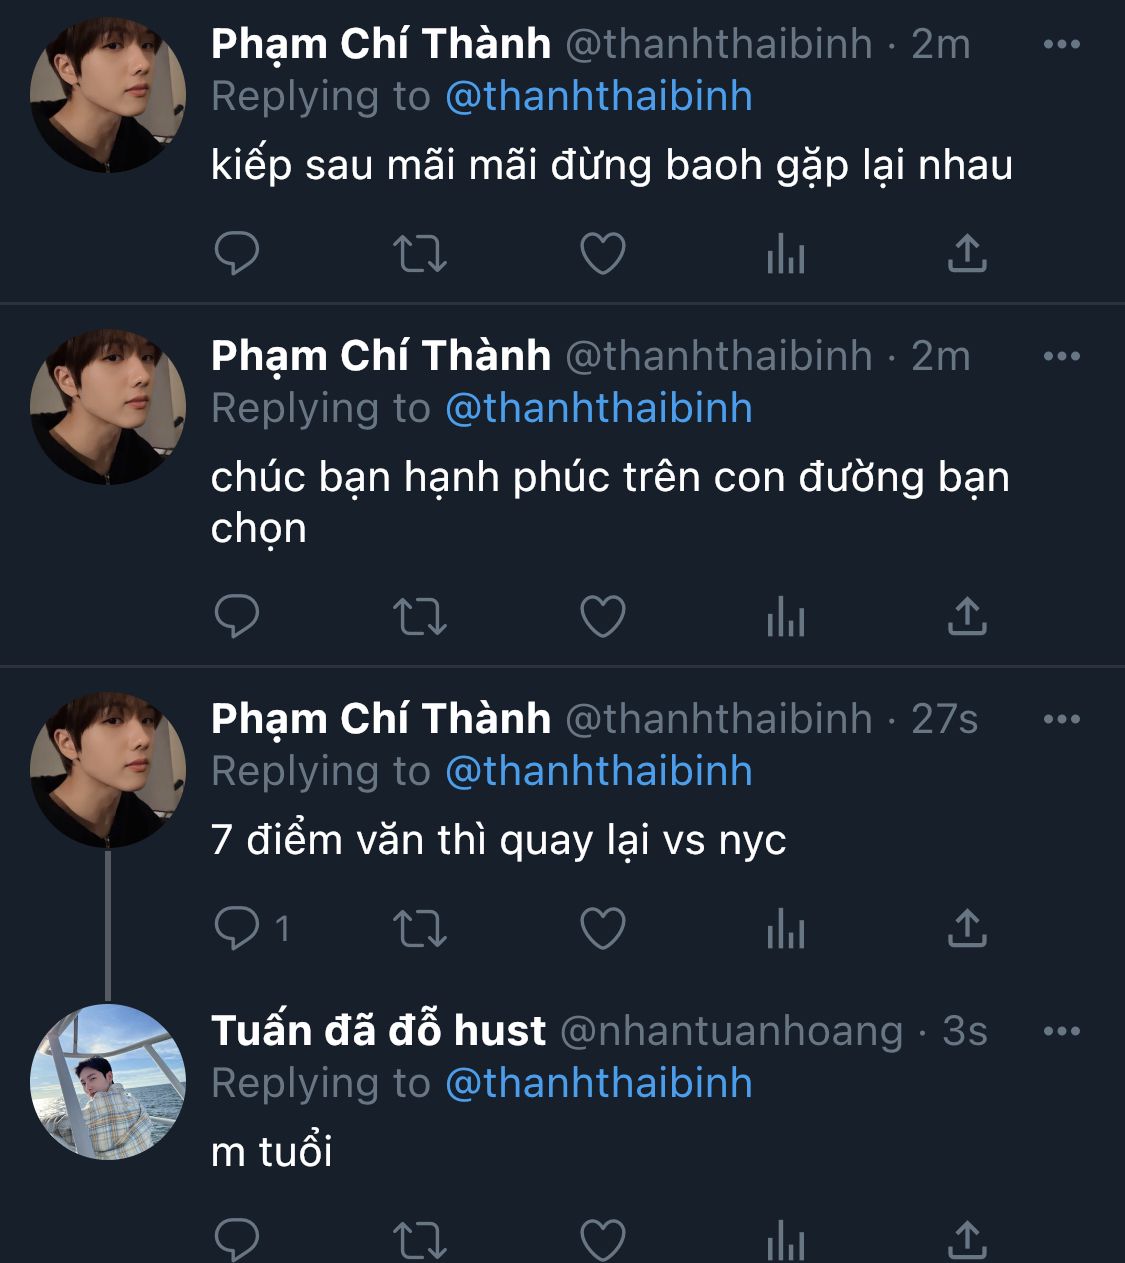The image size is (1125, 1263).
Task: Like the 'kiếp sau mãi mãi' tweet
Action: coord(603,253)
